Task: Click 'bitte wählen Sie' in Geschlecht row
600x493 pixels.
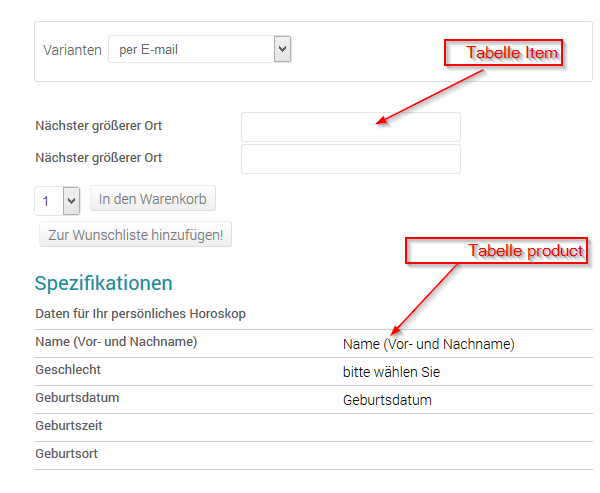Action: [391, 372]
